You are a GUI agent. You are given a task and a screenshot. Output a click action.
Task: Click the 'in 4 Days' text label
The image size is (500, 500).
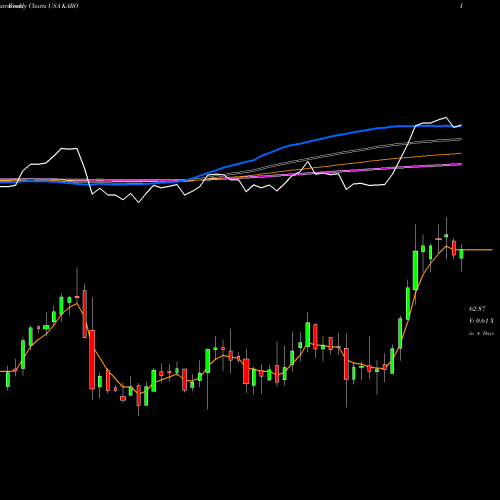coord(481,333)
